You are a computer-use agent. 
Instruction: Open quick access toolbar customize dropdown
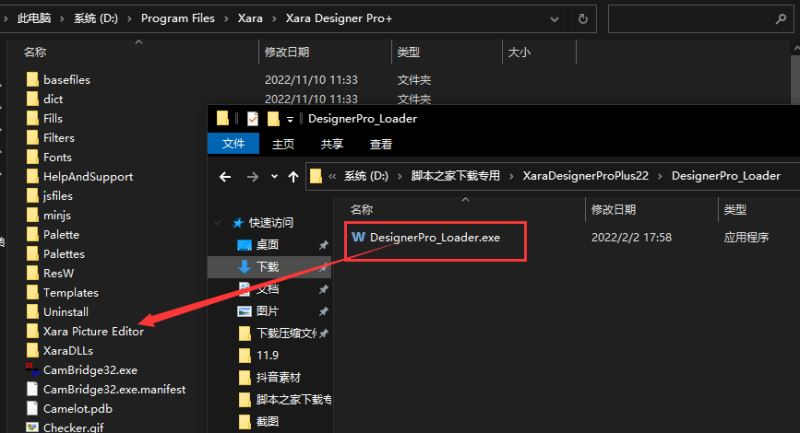pos(290,119)
